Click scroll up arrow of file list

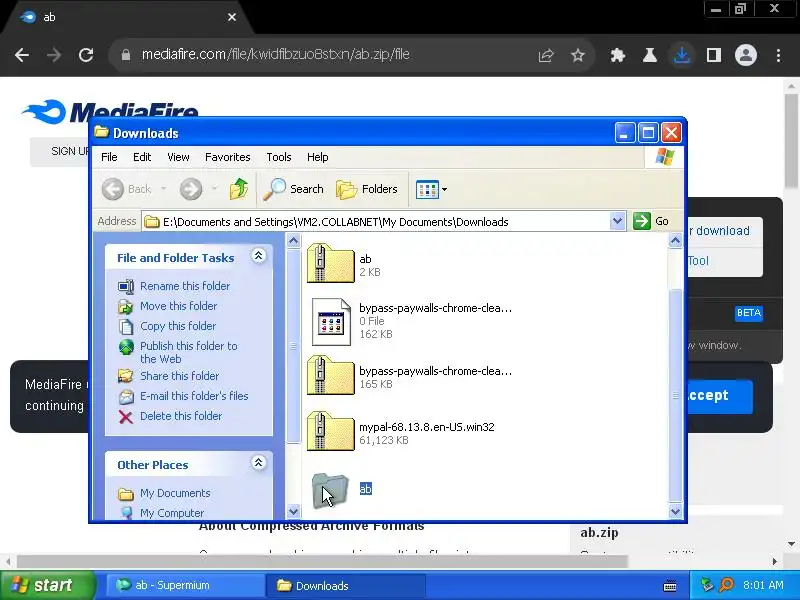pyautogui.click(x=676, y=240)
